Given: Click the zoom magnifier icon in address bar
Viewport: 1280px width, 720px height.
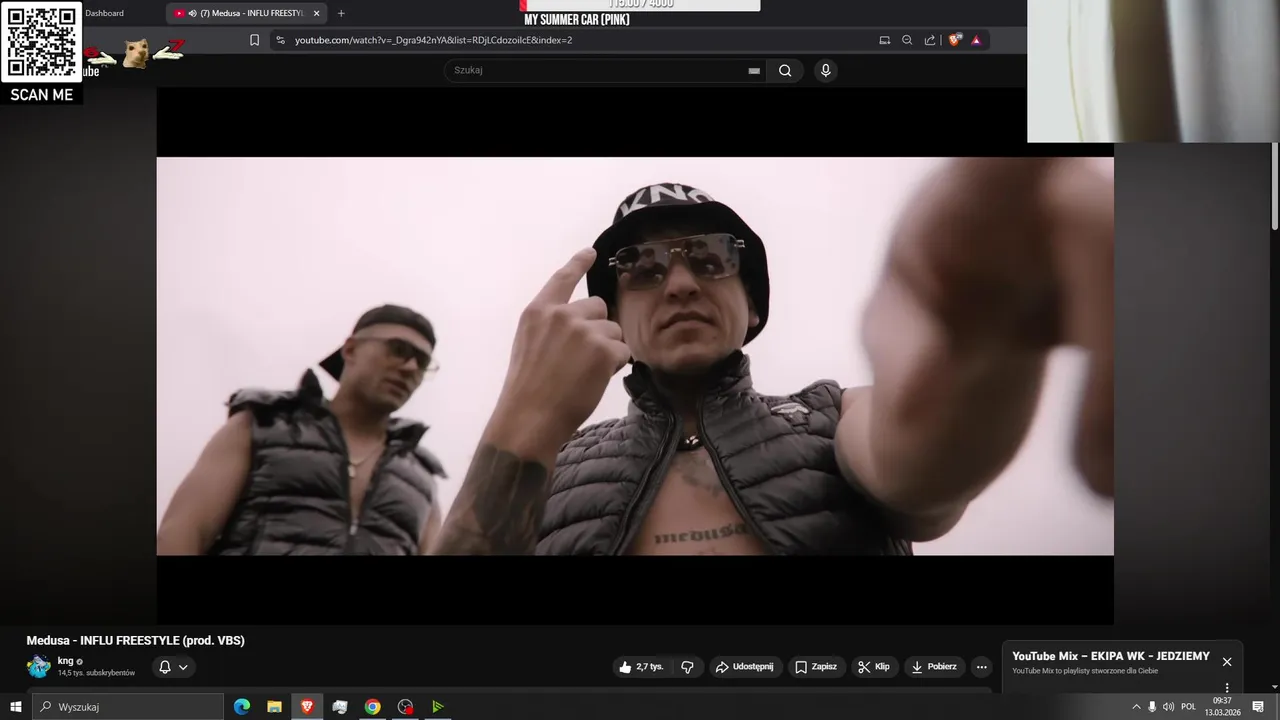Looking at the screenshot, I should coord(907,40).
